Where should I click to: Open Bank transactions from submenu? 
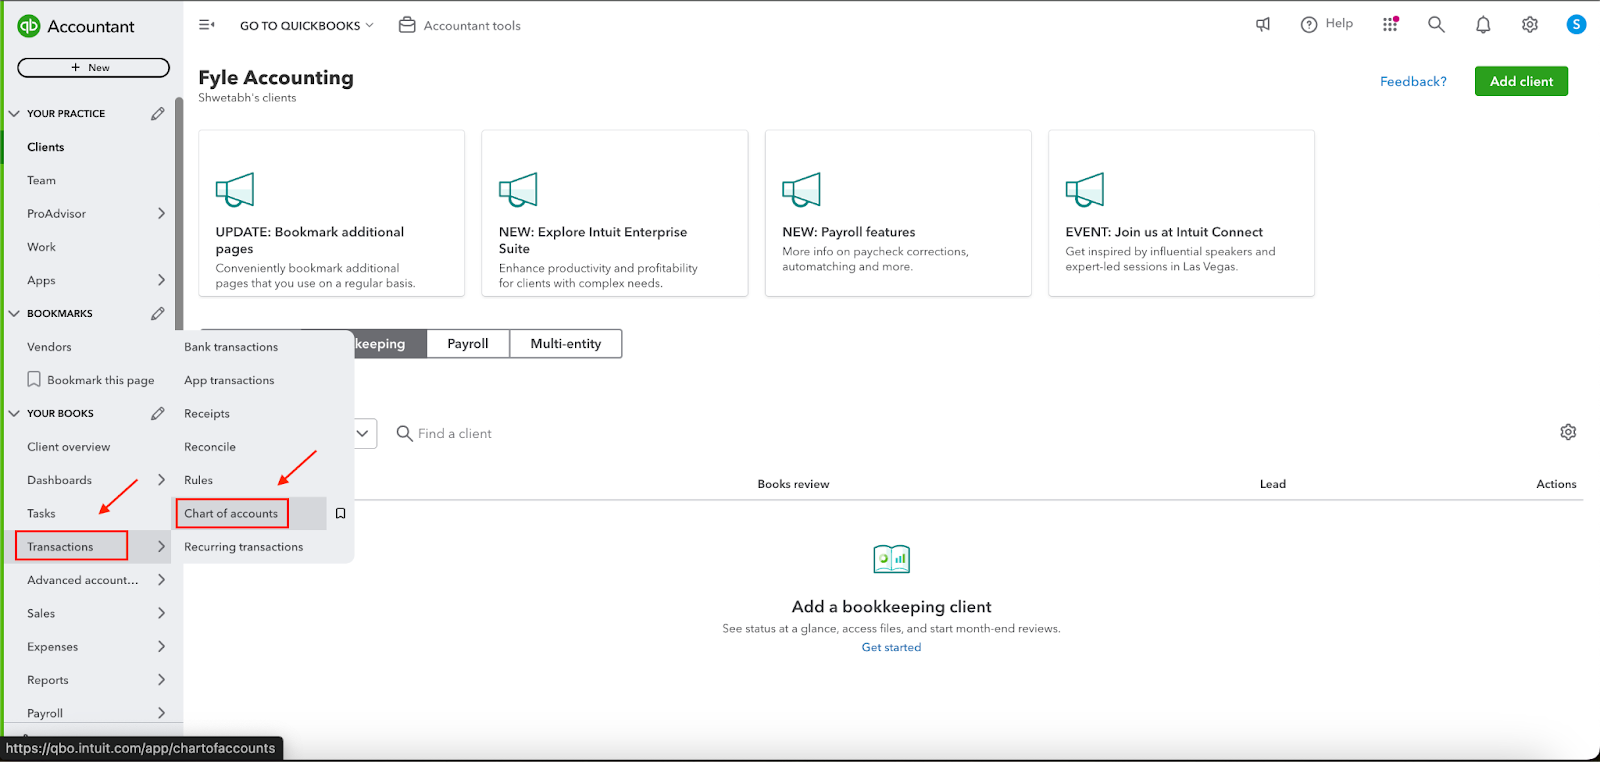231,347
